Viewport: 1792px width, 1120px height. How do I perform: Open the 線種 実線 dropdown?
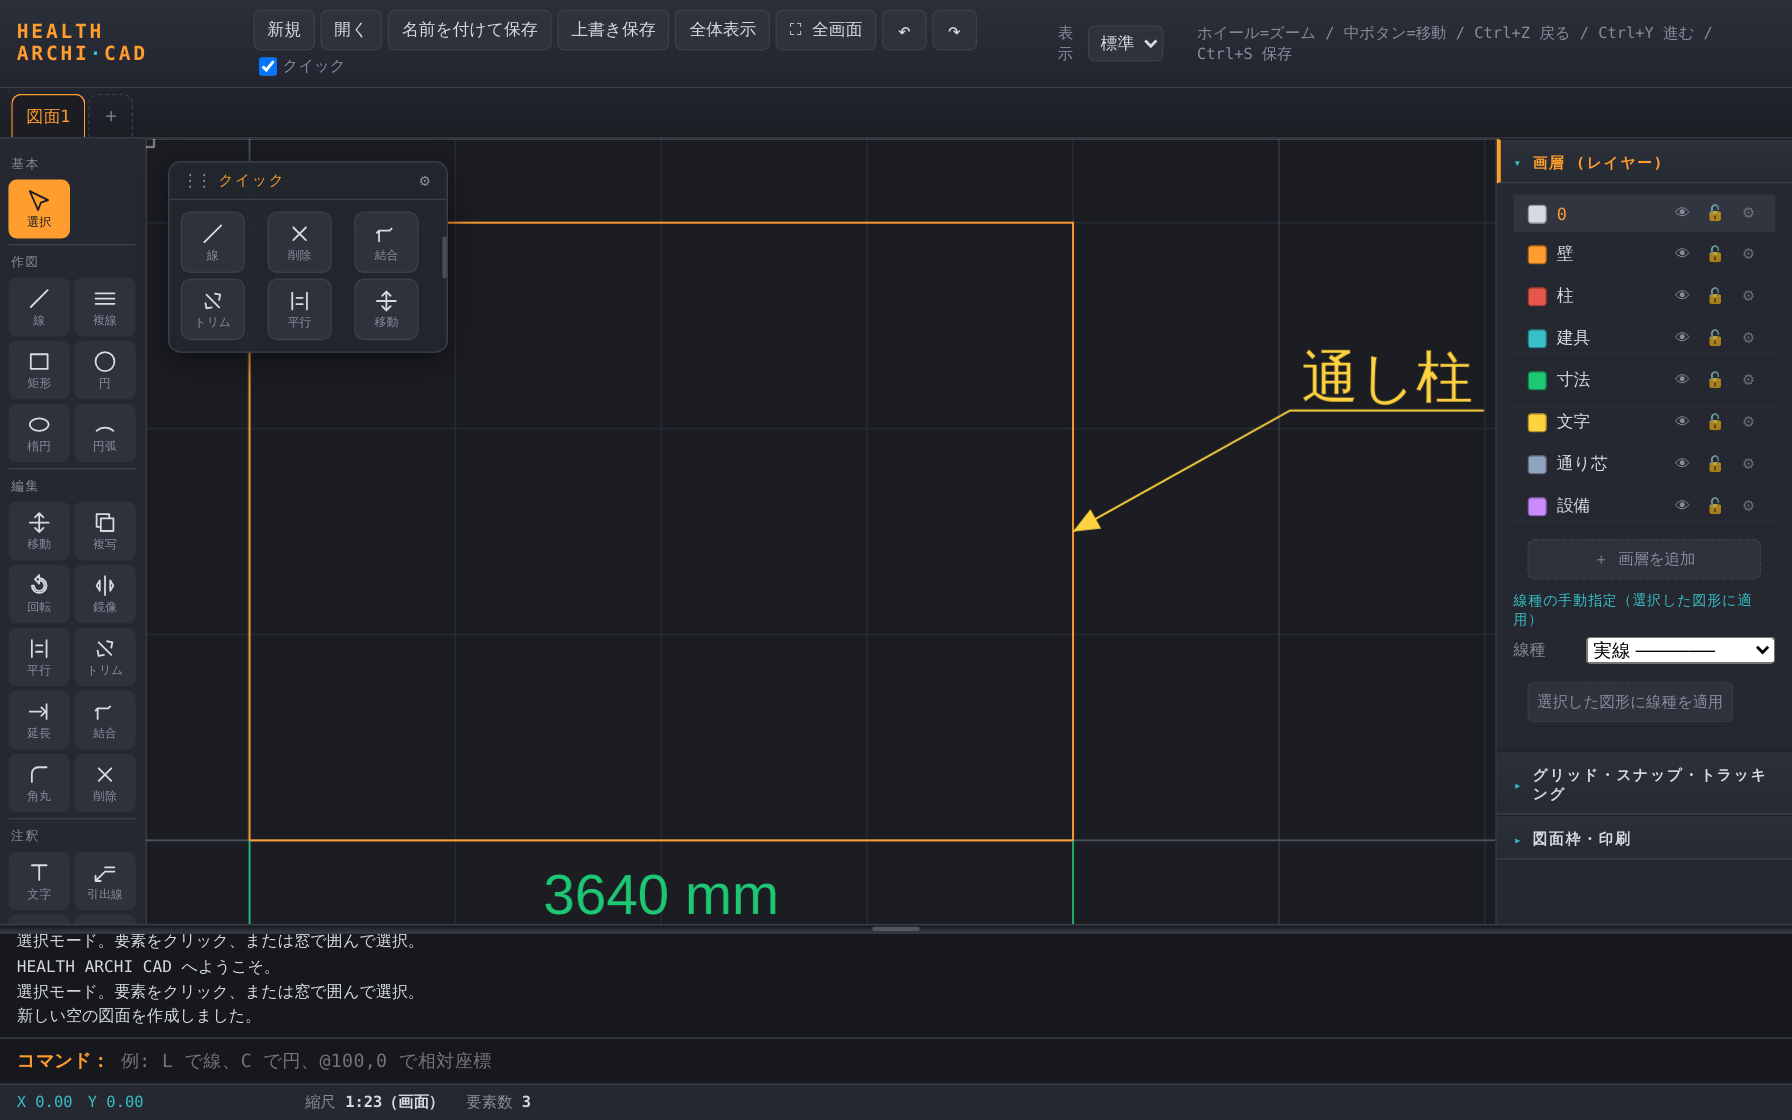(x=1680, y=650)
